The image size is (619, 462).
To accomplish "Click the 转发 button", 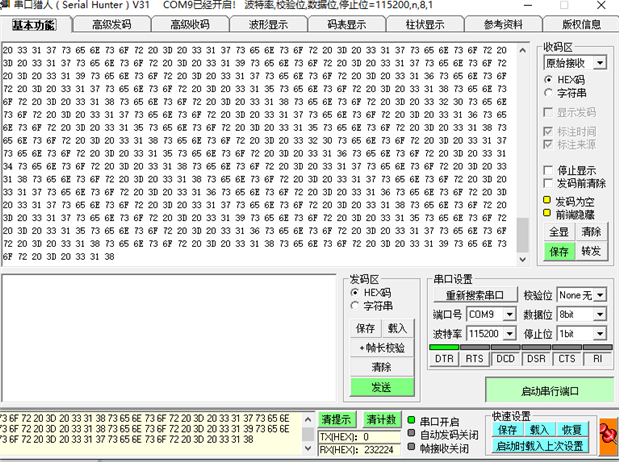I will pos(591,252).
